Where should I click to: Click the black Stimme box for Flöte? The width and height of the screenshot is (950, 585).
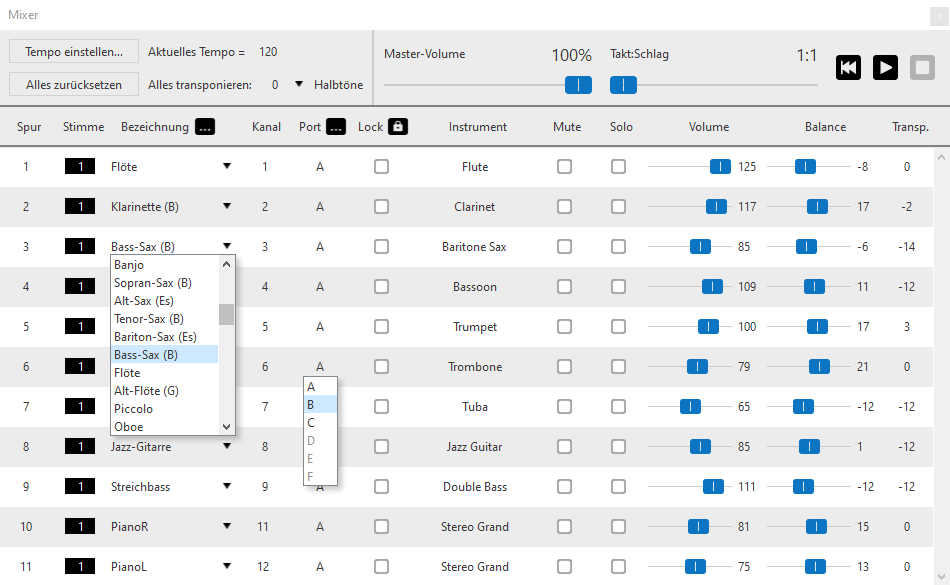click(x=79, y=167)
